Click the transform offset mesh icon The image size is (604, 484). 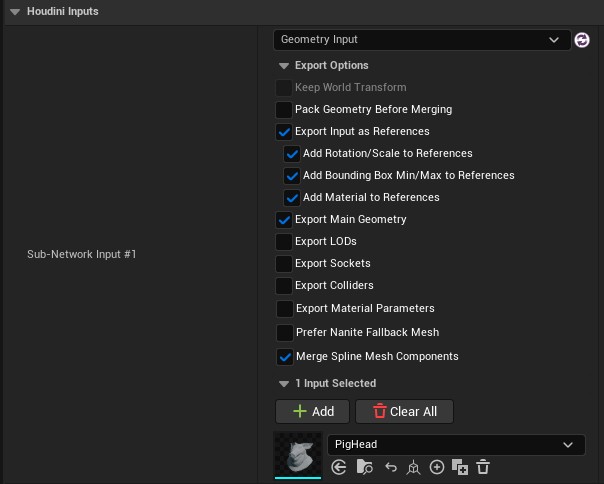(x=413, y=467)
